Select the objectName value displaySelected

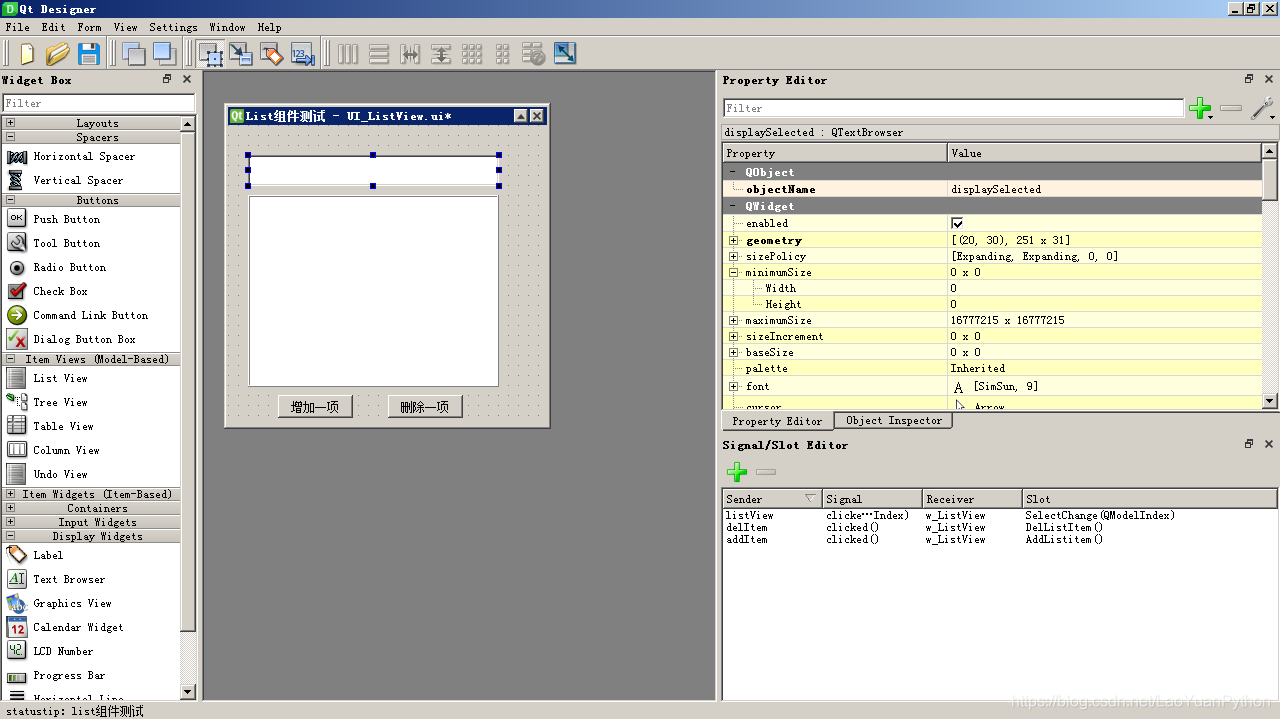(1104, 189)
